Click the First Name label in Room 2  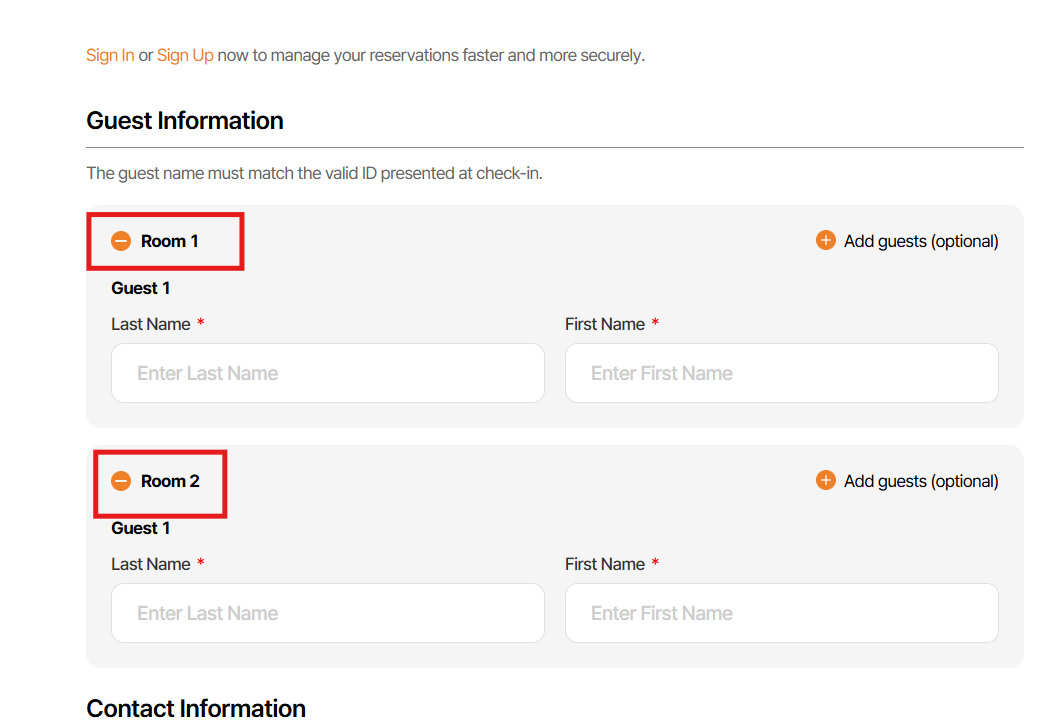604,564
